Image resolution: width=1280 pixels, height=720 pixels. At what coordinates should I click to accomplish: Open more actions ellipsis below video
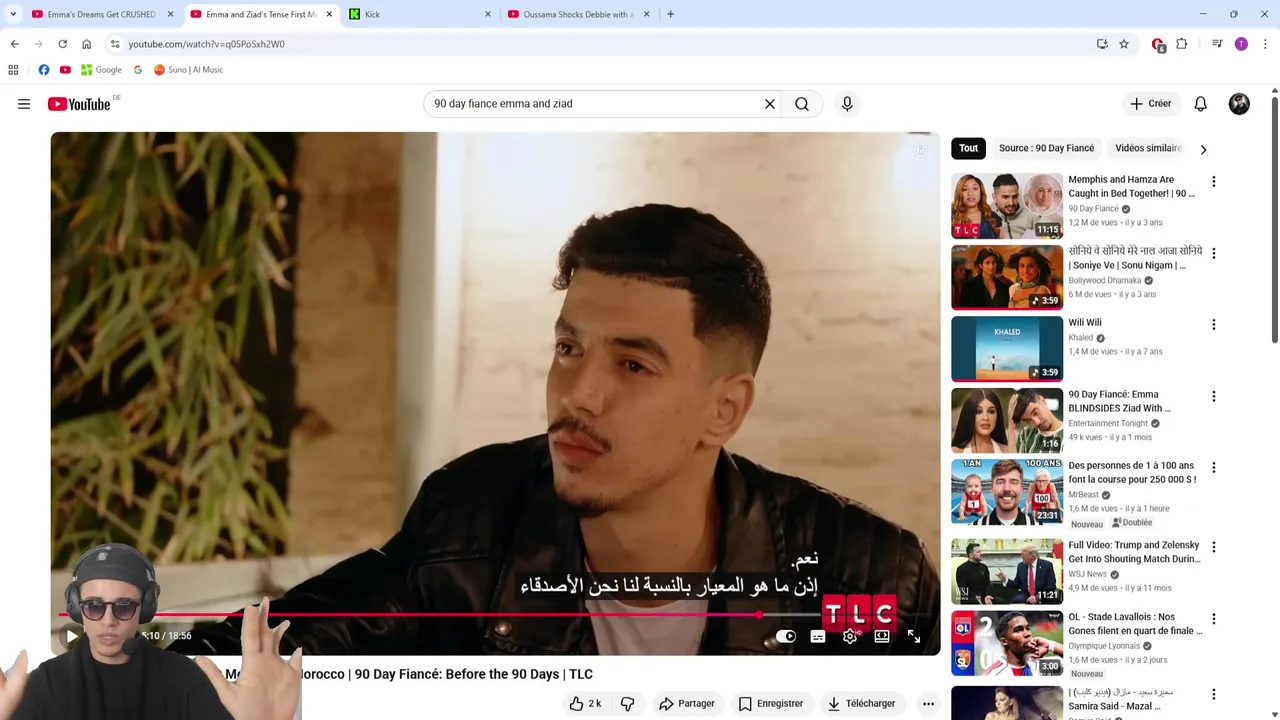point(928,704)
